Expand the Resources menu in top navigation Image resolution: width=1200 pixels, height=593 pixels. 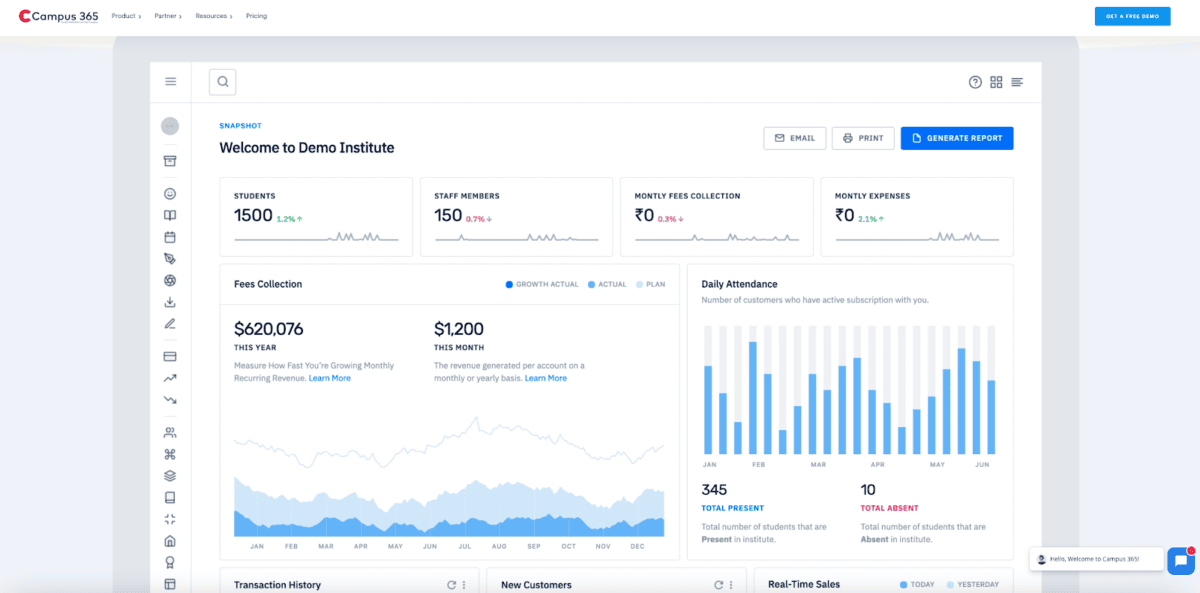(214, 16)
